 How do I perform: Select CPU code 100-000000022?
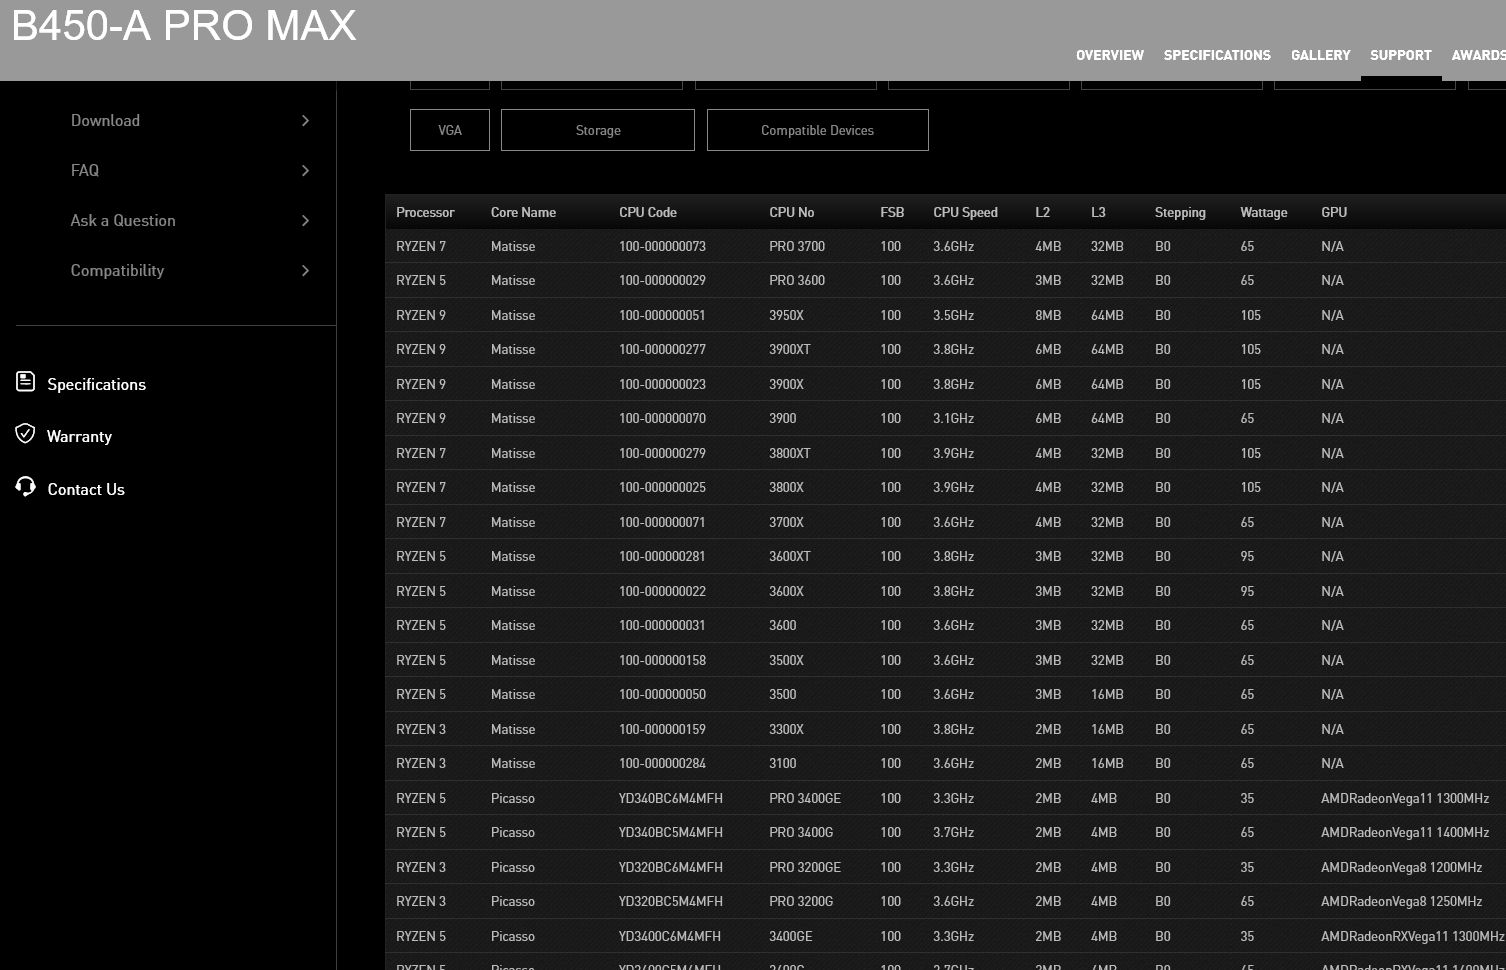tap(662, 591)
